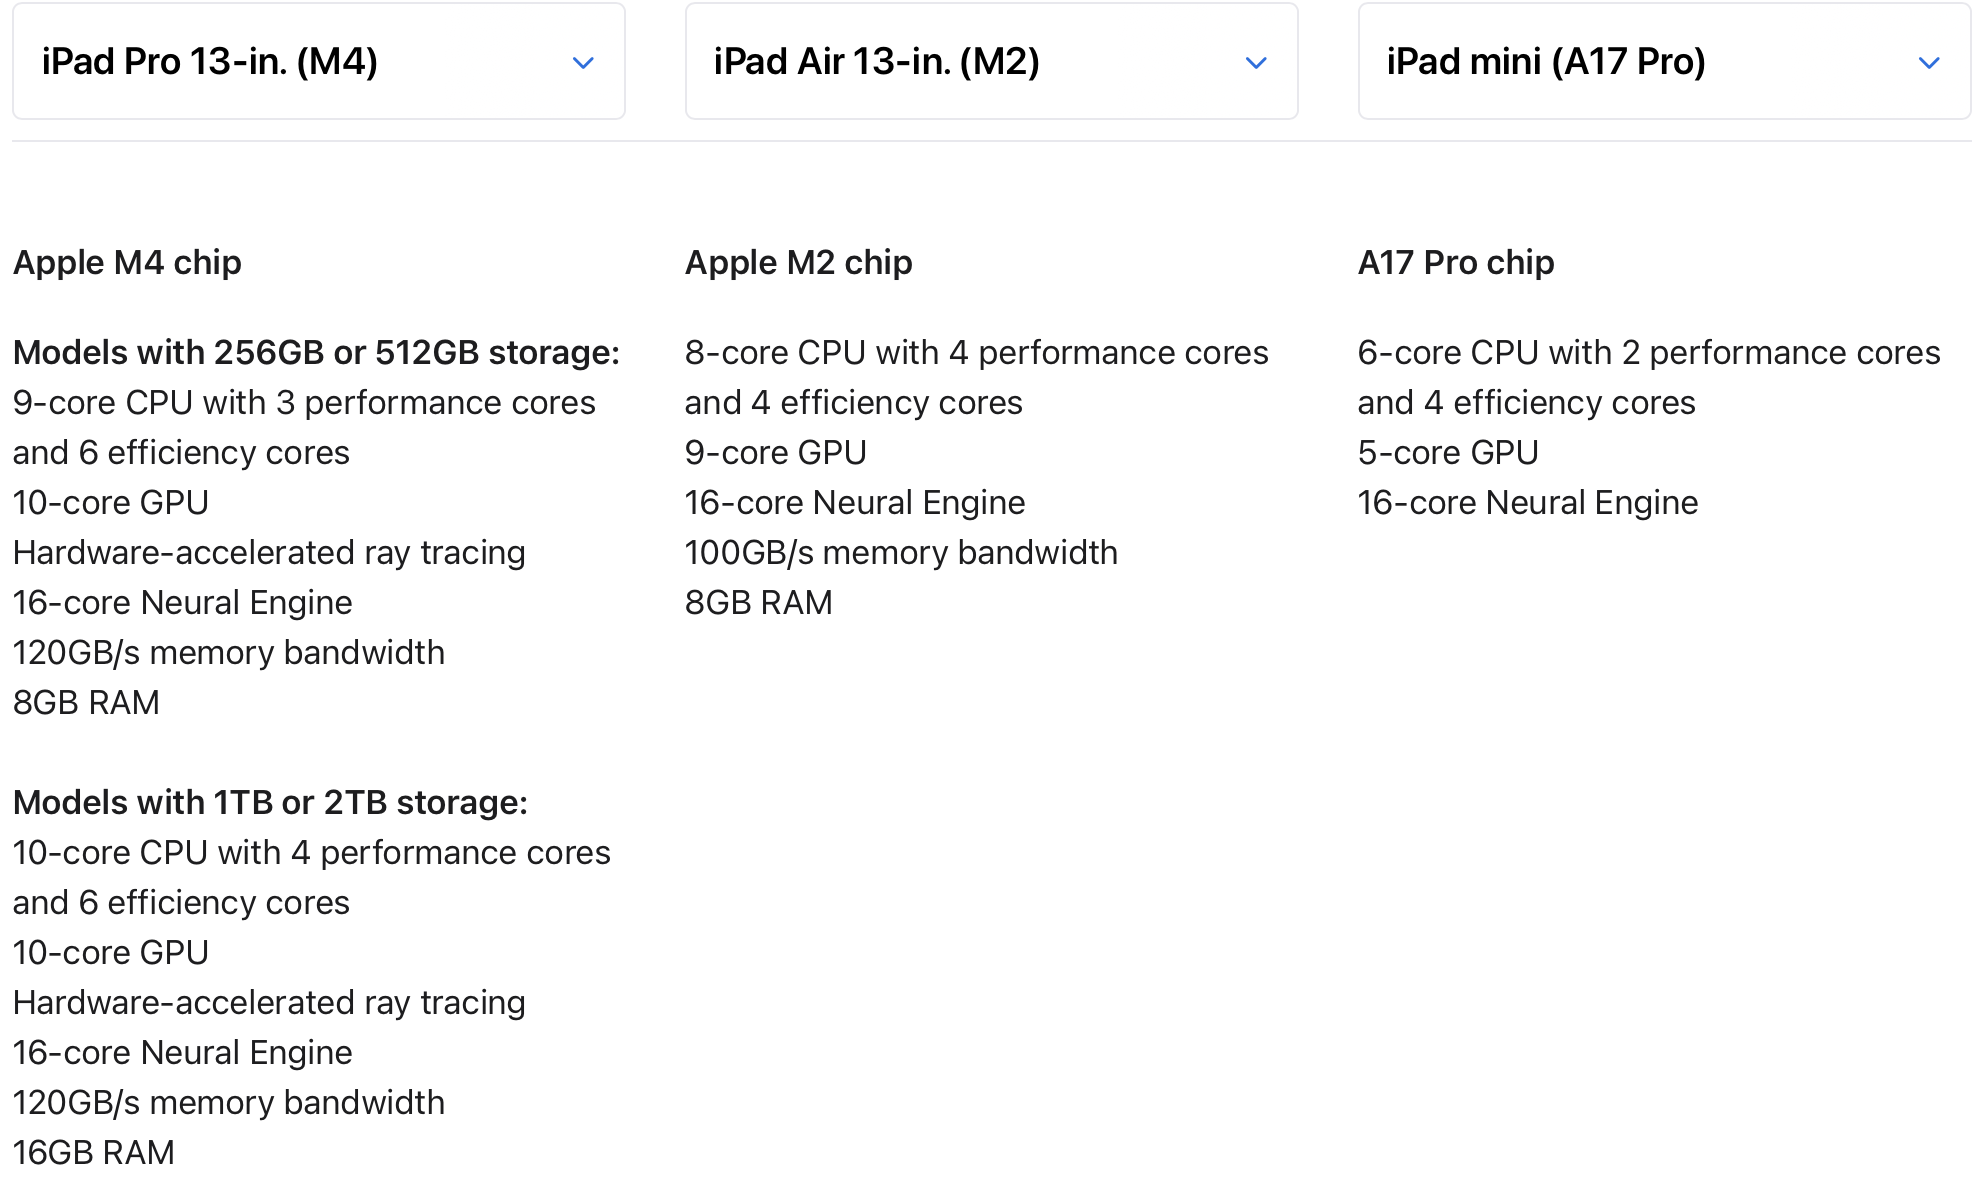Viewport: 1982px width, 1186px height.
Task: Click the 9-core GPU spec line
Action: [775, 453]
